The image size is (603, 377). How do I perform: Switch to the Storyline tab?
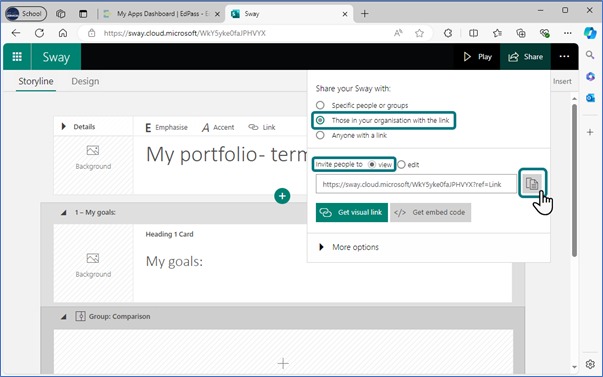(x=36, y=81)
